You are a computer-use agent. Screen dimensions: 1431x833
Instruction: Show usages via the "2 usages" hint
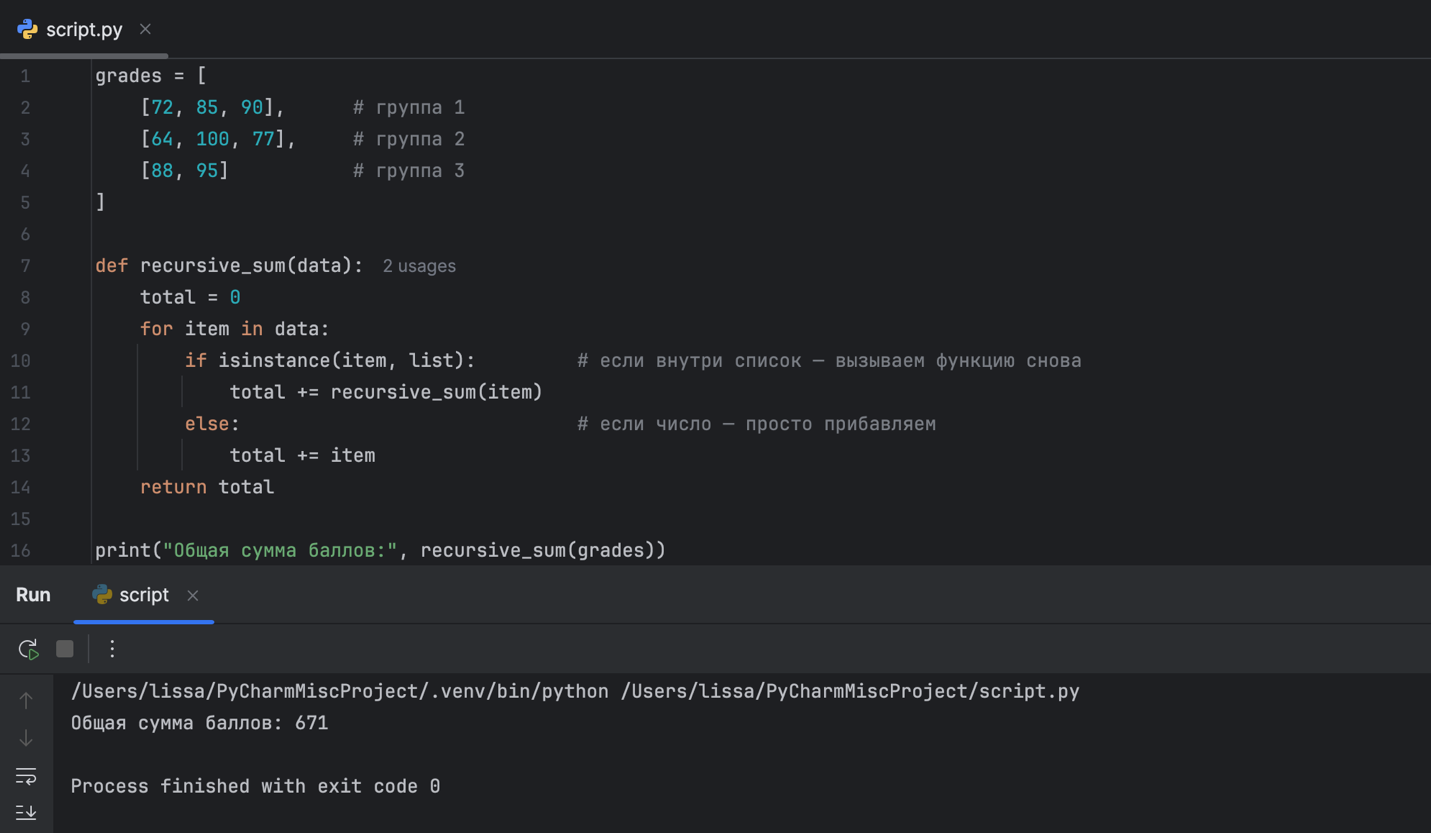[x=419, y=266]
